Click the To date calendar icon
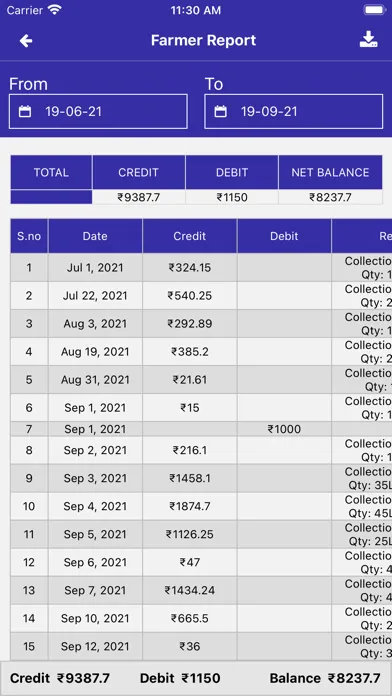Image resolution: width=392 pixels, height=696 pixels. pos(220,111)
